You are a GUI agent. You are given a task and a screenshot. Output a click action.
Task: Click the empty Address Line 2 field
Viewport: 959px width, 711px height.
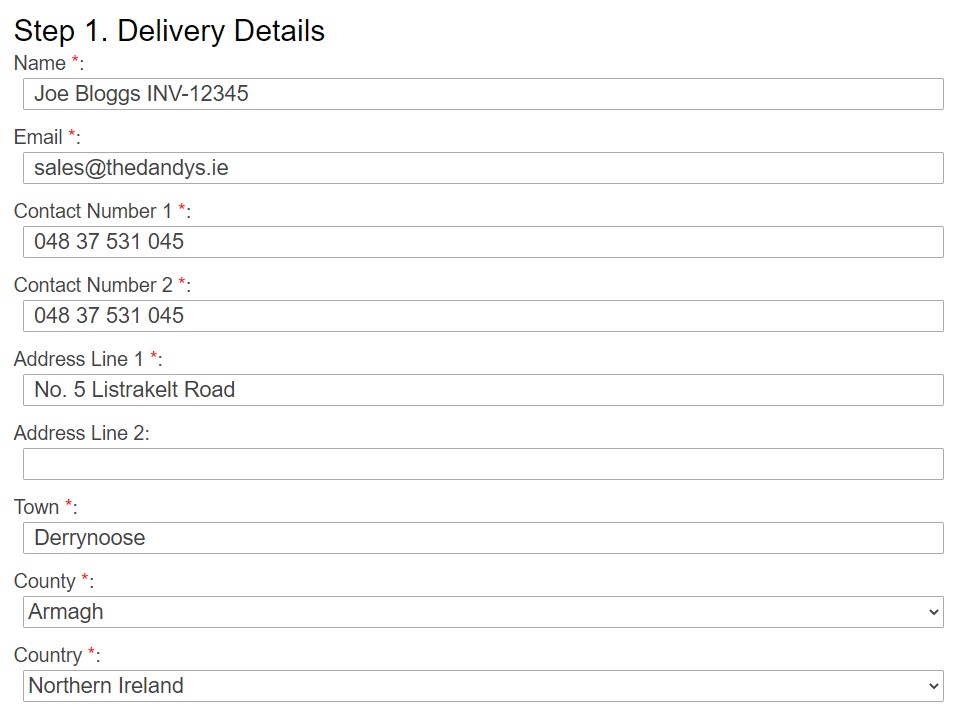click(x=483, y=464)
